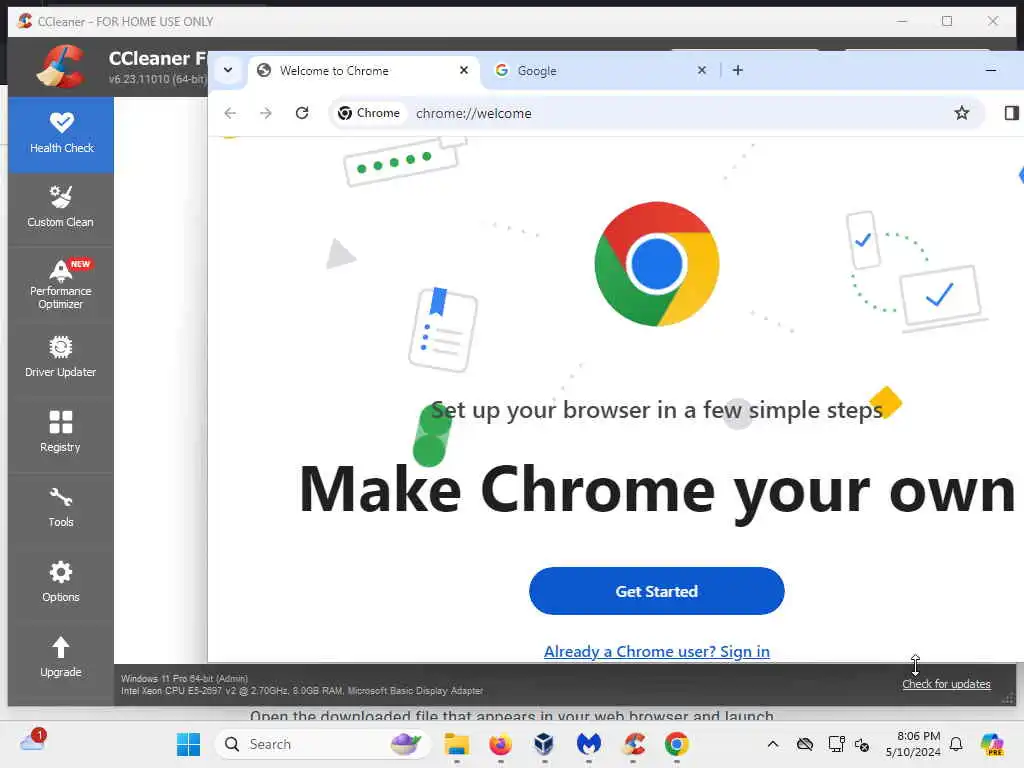Open Copilot preview icon in taskbar
The width and height of the screenshot is (1024, 768).
pyautogui.click(x=991, y=744)
